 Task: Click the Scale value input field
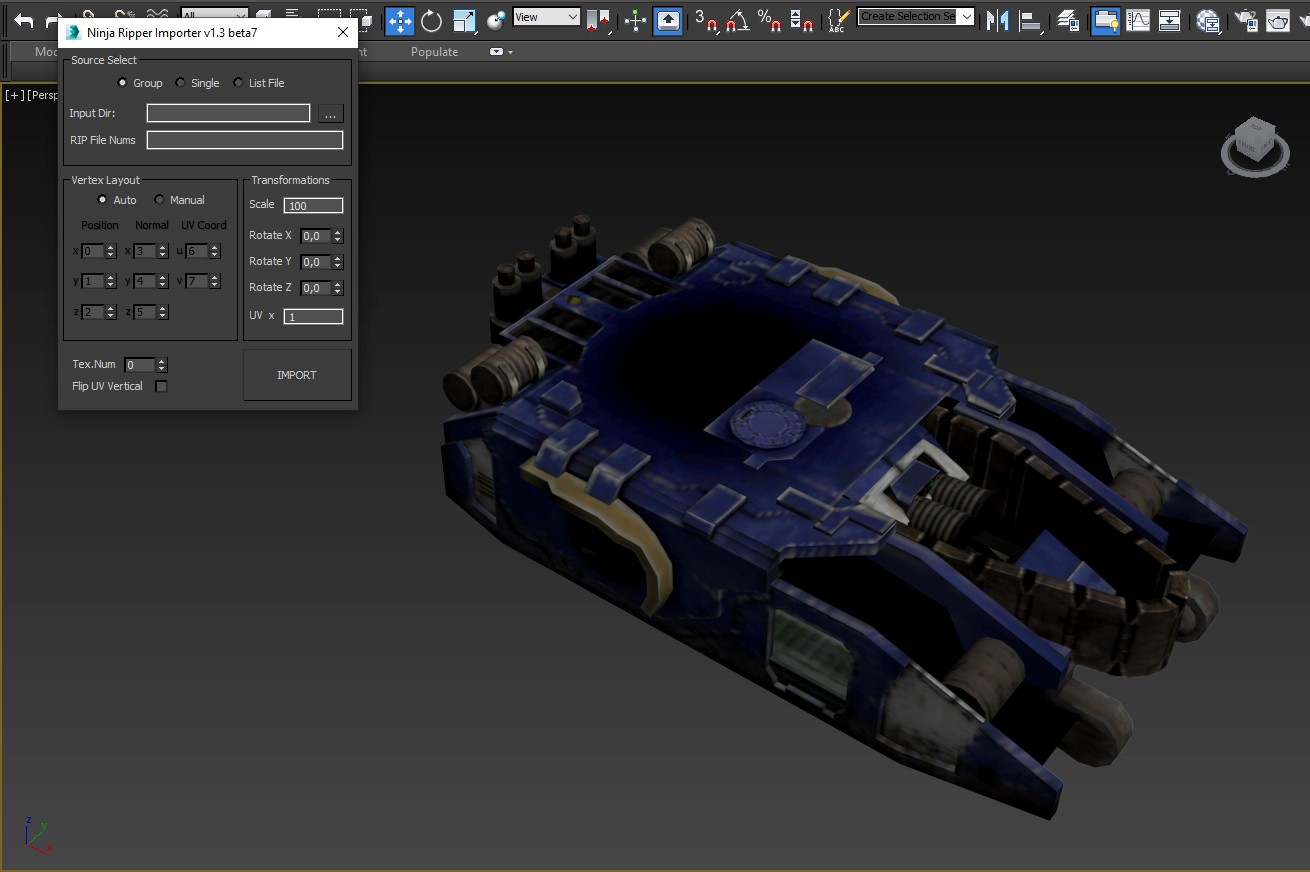tap(313, 205)
